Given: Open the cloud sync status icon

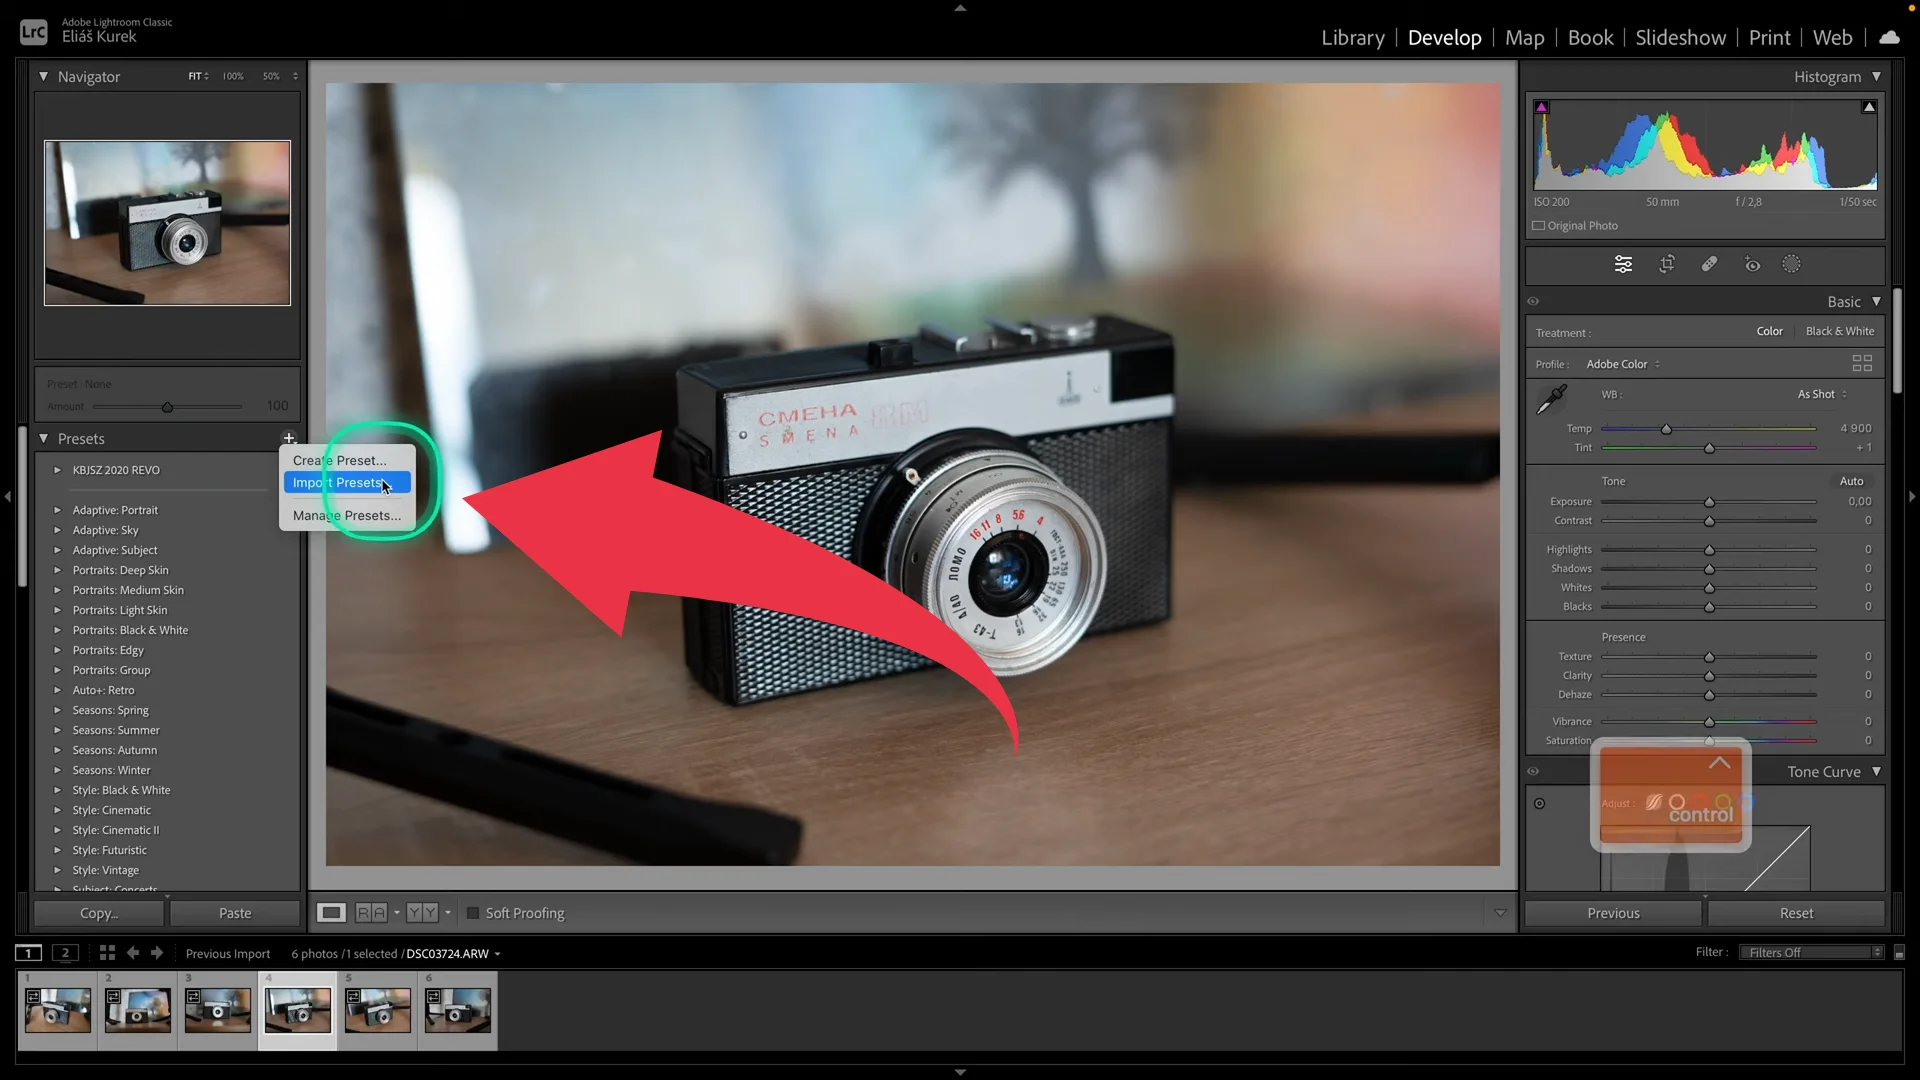Looking at the screenshot, I should click(x=1889, y=37).
